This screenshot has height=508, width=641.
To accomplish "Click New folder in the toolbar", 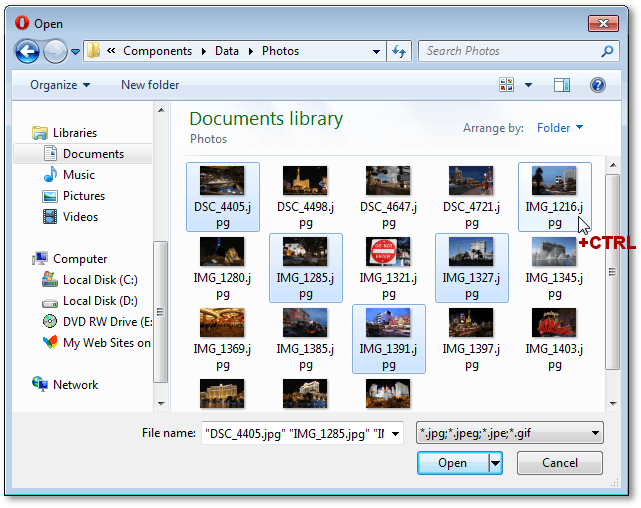I will tap(150, 85).
